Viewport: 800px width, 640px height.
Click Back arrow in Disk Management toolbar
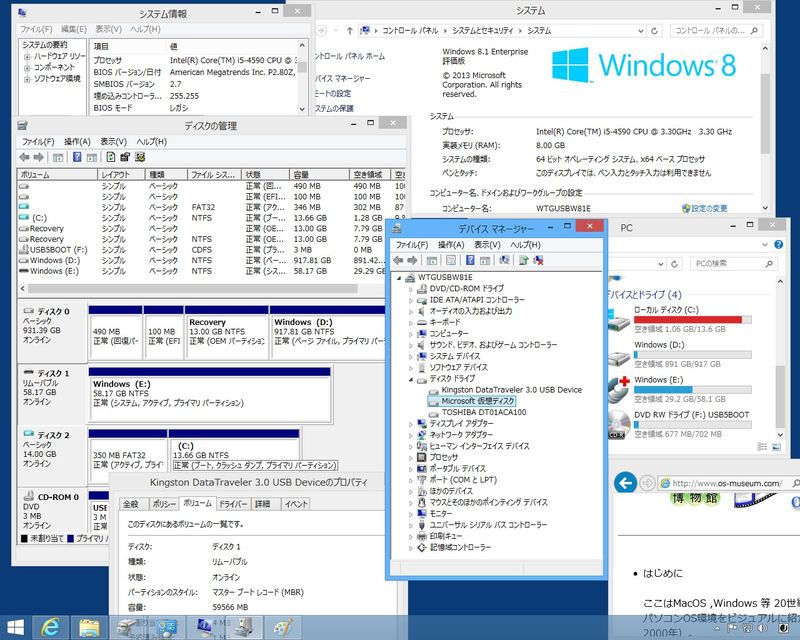click(x=24, y=157)
